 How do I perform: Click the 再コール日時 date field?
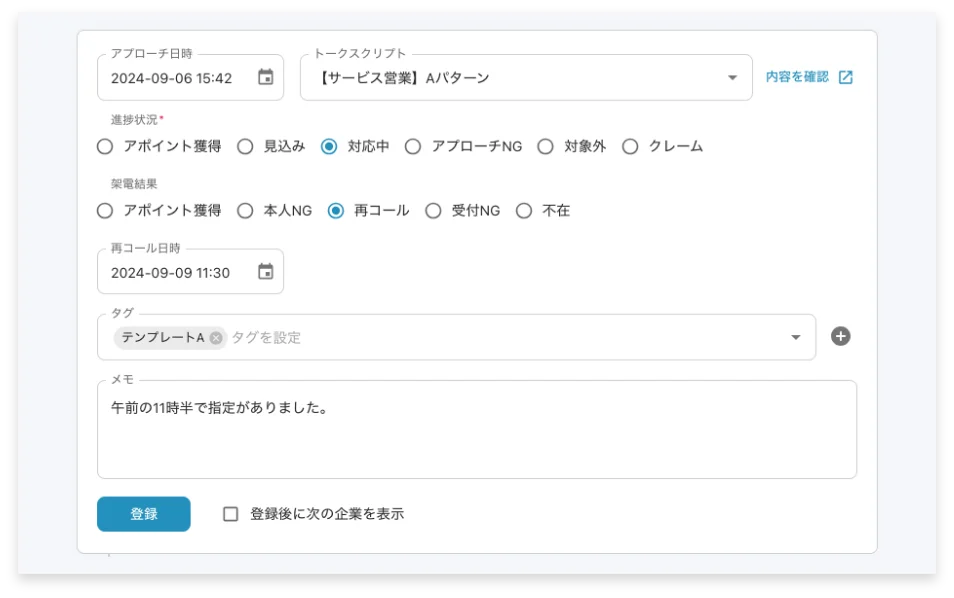[x=190, y=272]
